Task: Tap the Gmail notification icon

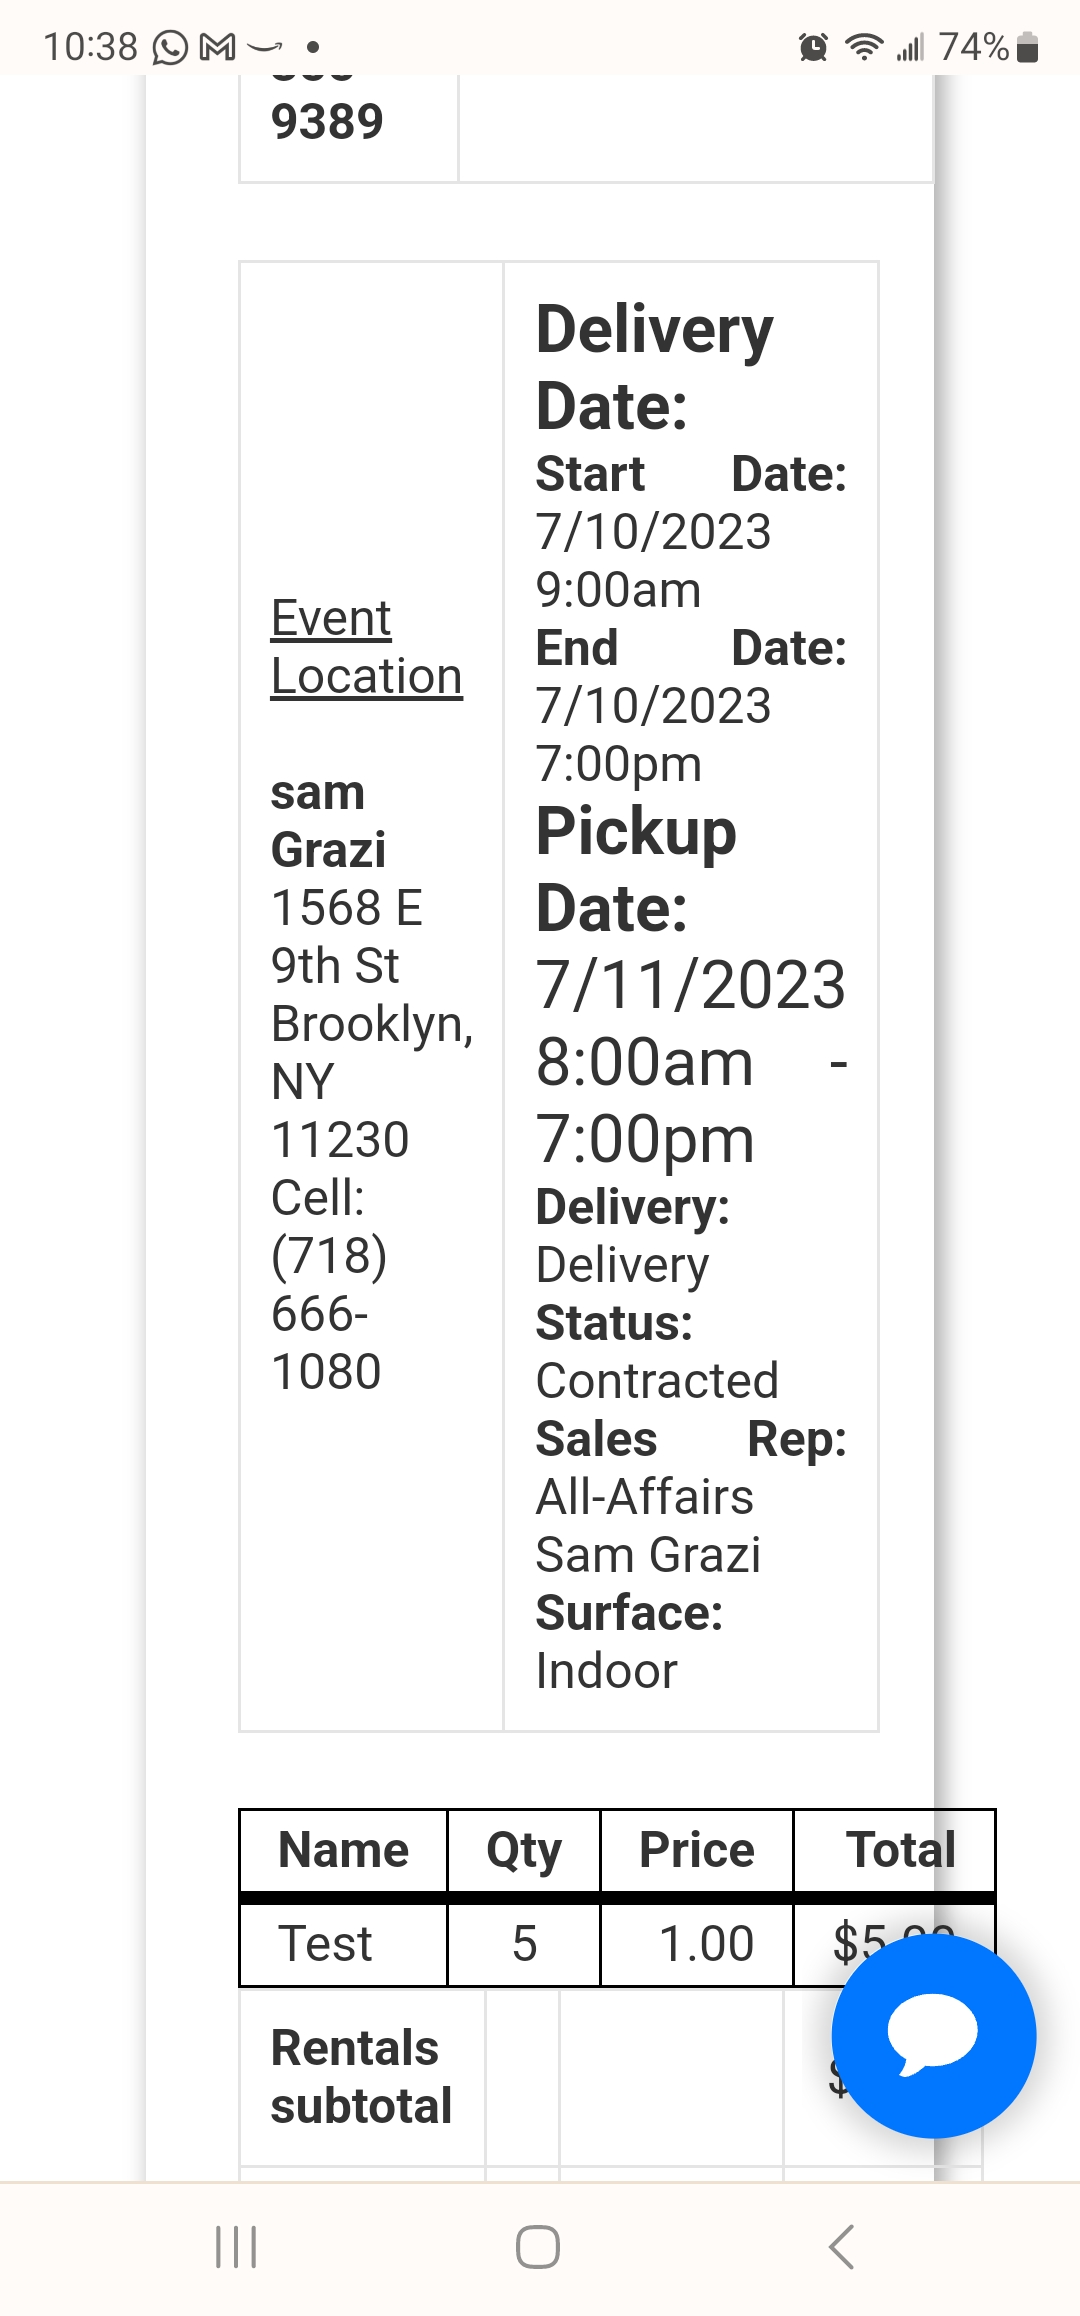Action: [218, 47]
